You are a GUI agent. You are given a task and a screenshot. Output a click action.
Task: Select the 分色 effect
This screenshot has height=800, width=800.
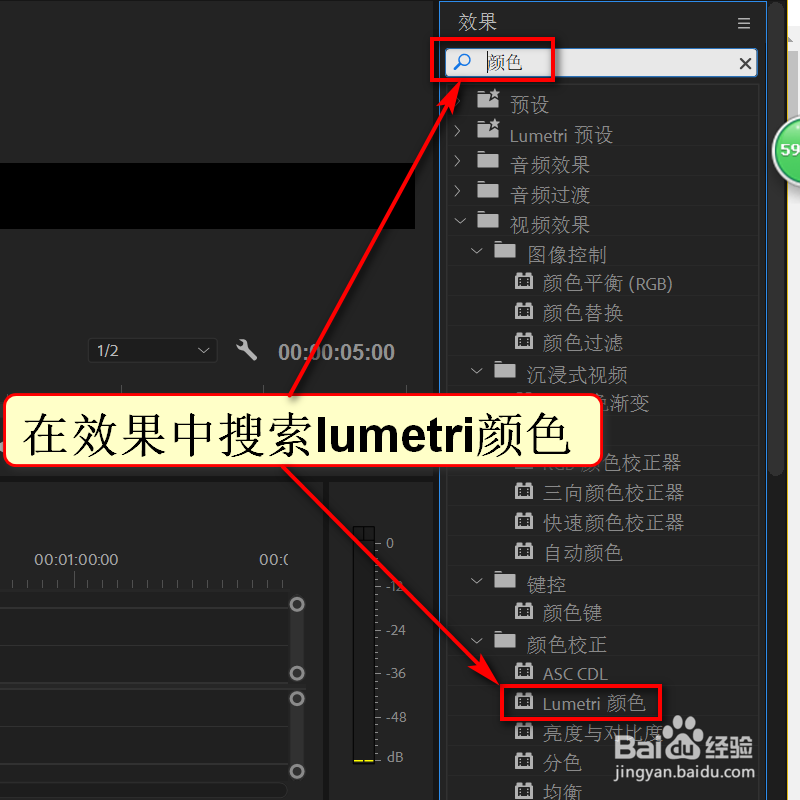(x=562, y=763)
